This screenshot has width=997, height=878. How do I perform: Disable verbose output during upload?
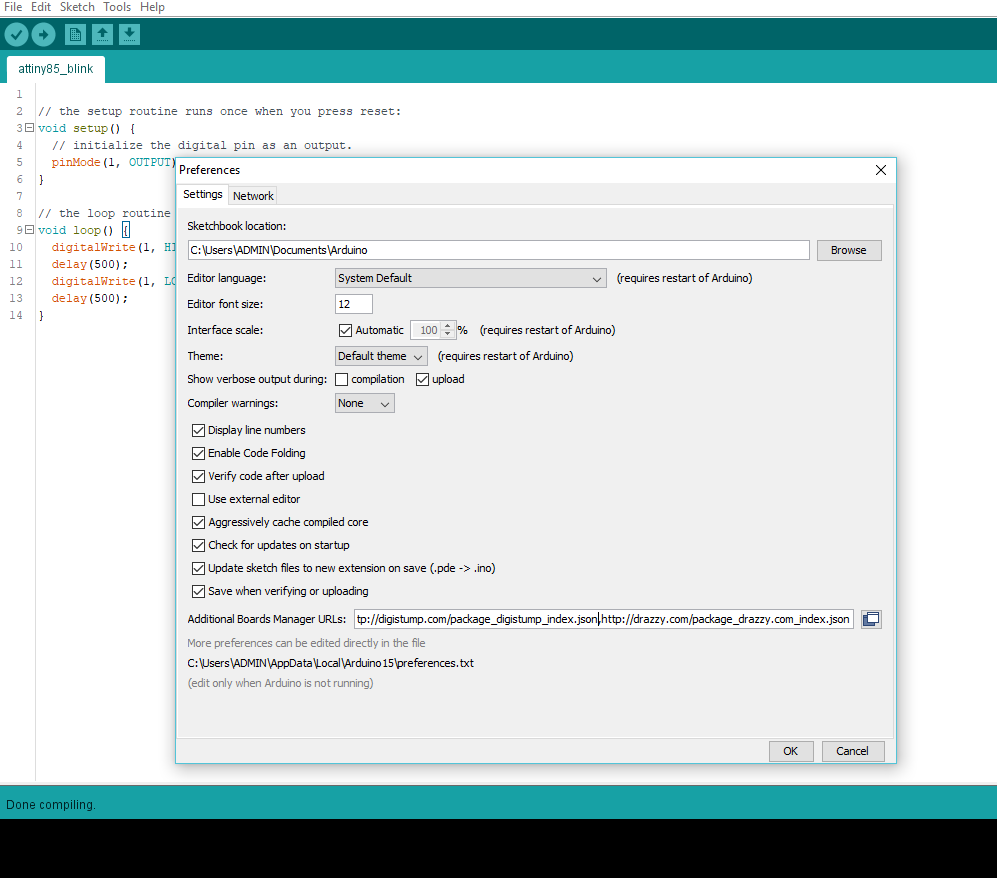point(422,380)
